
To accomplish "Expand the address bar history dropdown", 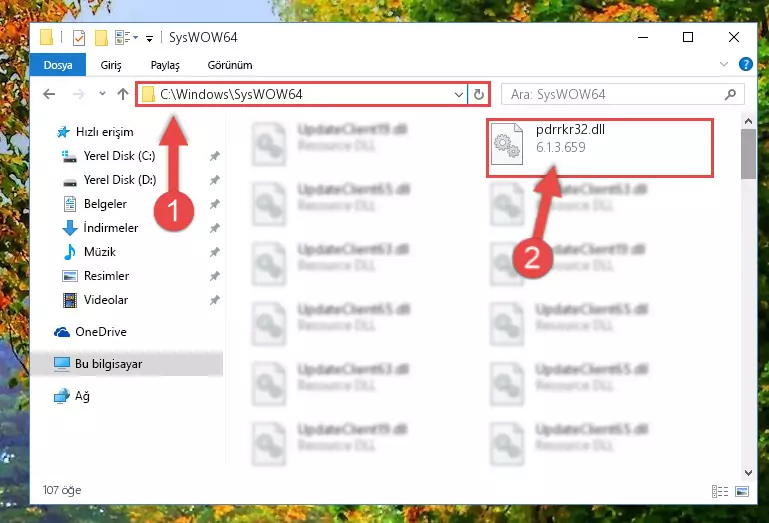I will coord(459,94).
